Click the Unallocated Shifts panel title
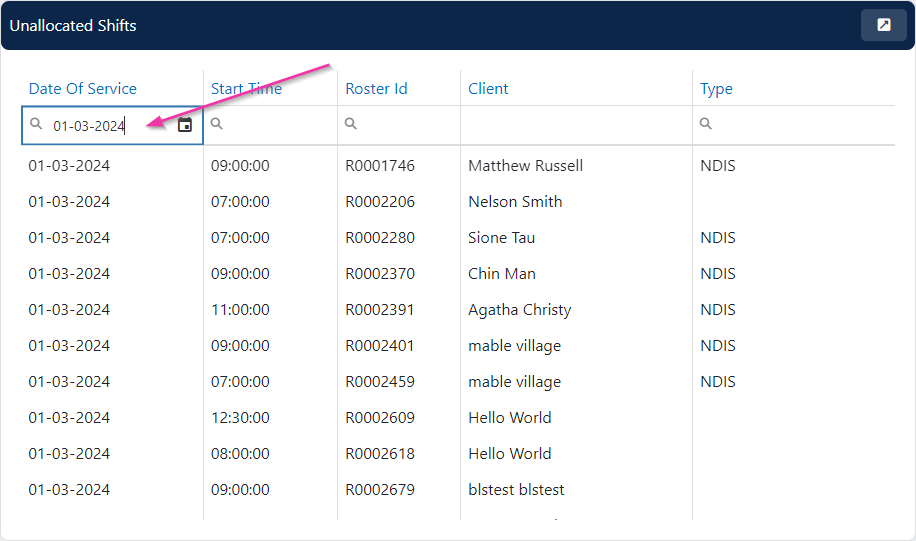Screen dimensions: 916x541 point(73,26)
